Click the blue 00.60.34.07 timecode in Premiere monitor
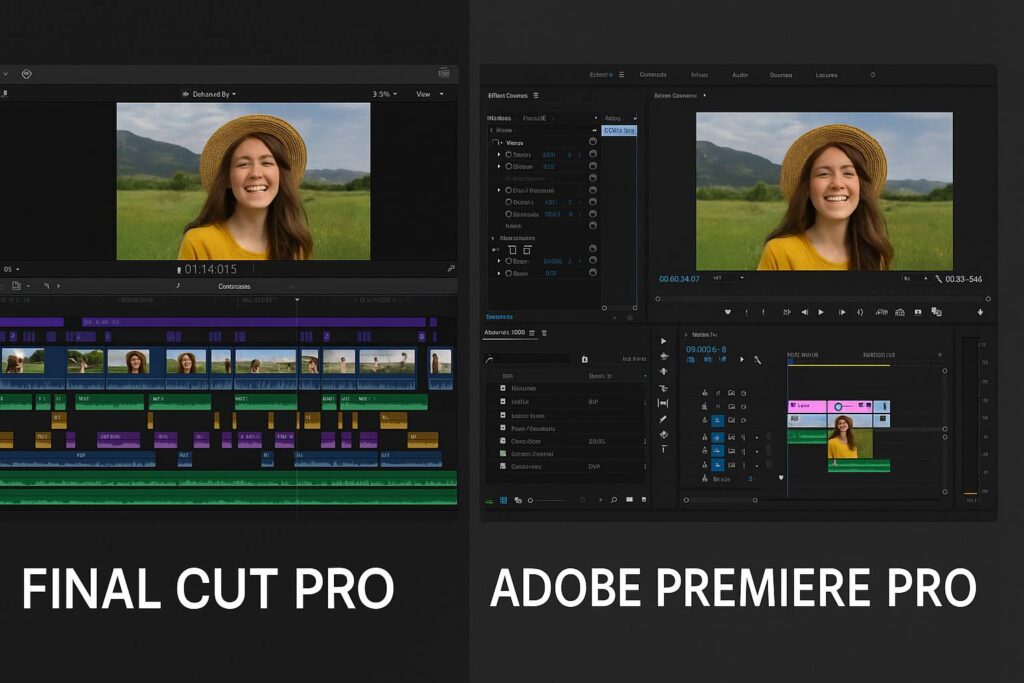Image resolution: width=1024 pixels, height=683 pixels. (680, 278)
